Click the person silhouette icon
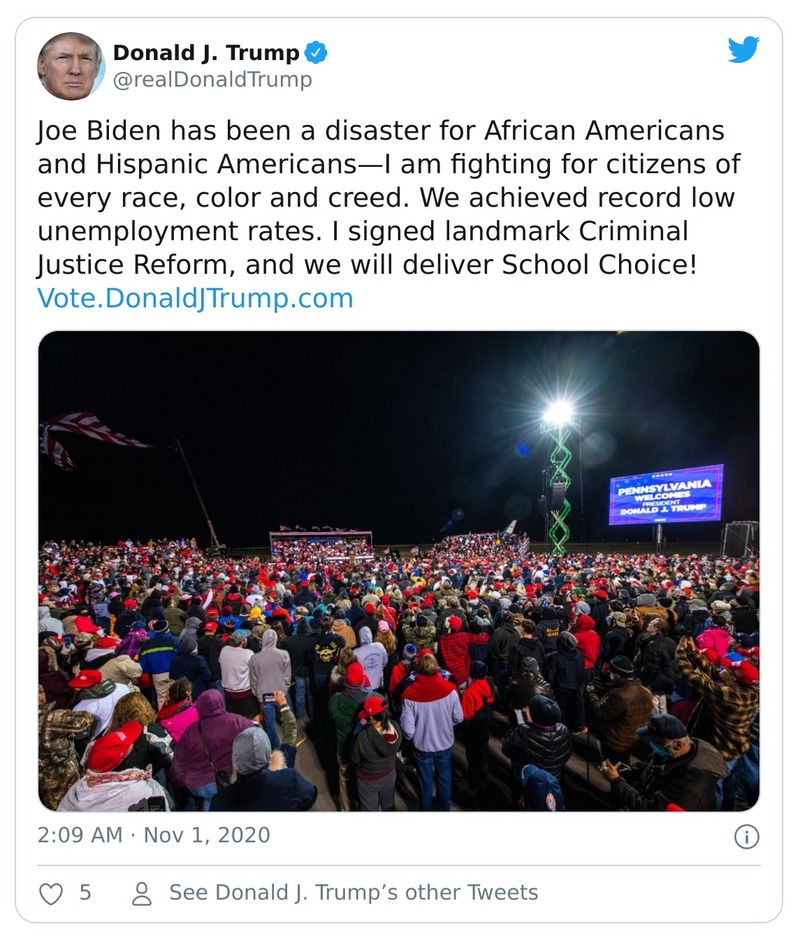800x945 pixels. (x=142, y=893)
